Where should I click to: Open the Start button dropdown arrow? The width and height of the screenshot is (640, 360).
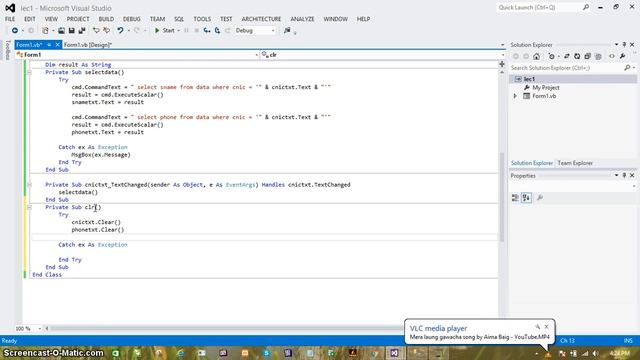178,31
